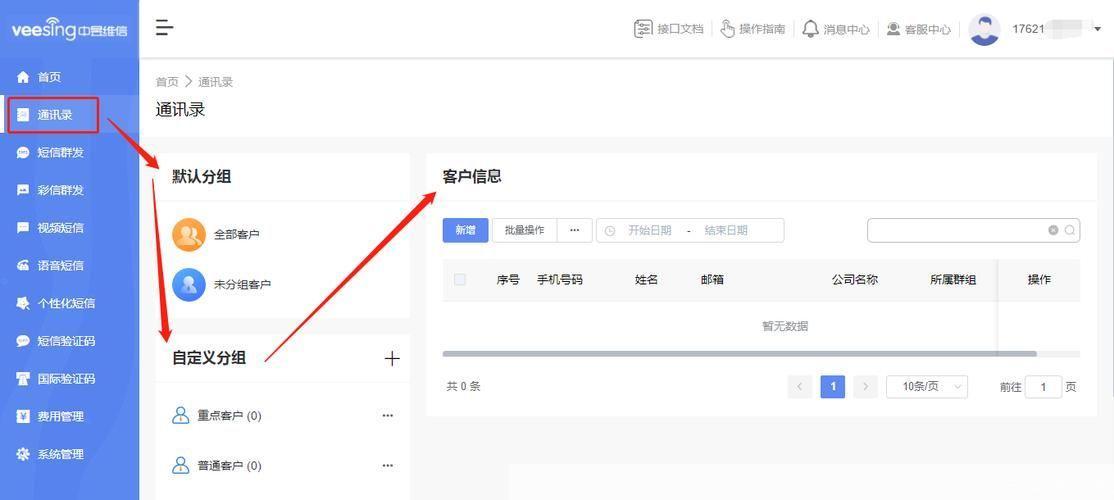Open more options for 普通客户 group
1114x500 pixels.
click(x=388, y=466)
